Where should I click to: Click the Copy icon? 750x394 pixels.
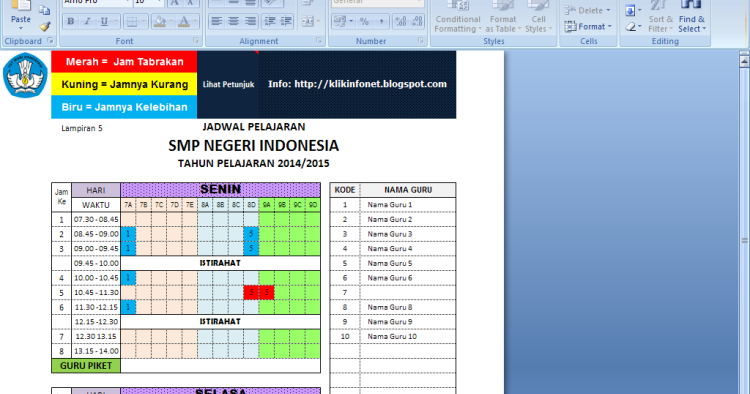44,11
